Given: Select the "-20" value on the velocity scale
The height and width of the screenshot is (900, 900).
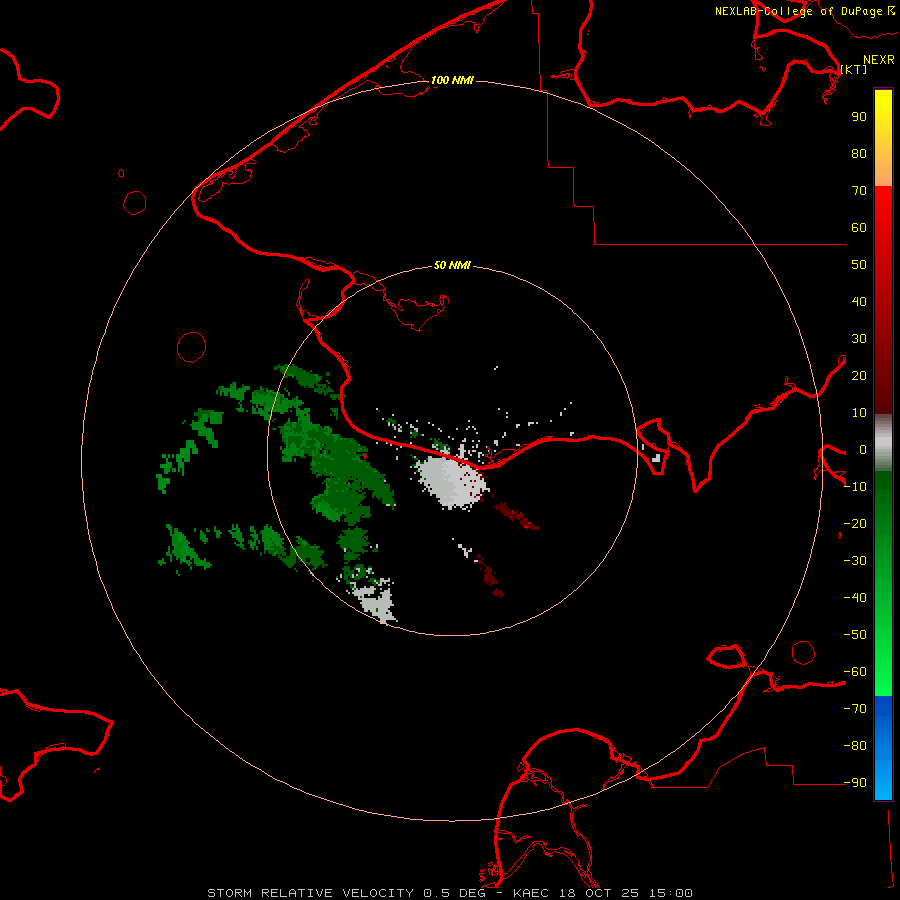Looking at the screenshot, I should click(x=855, y=523).
